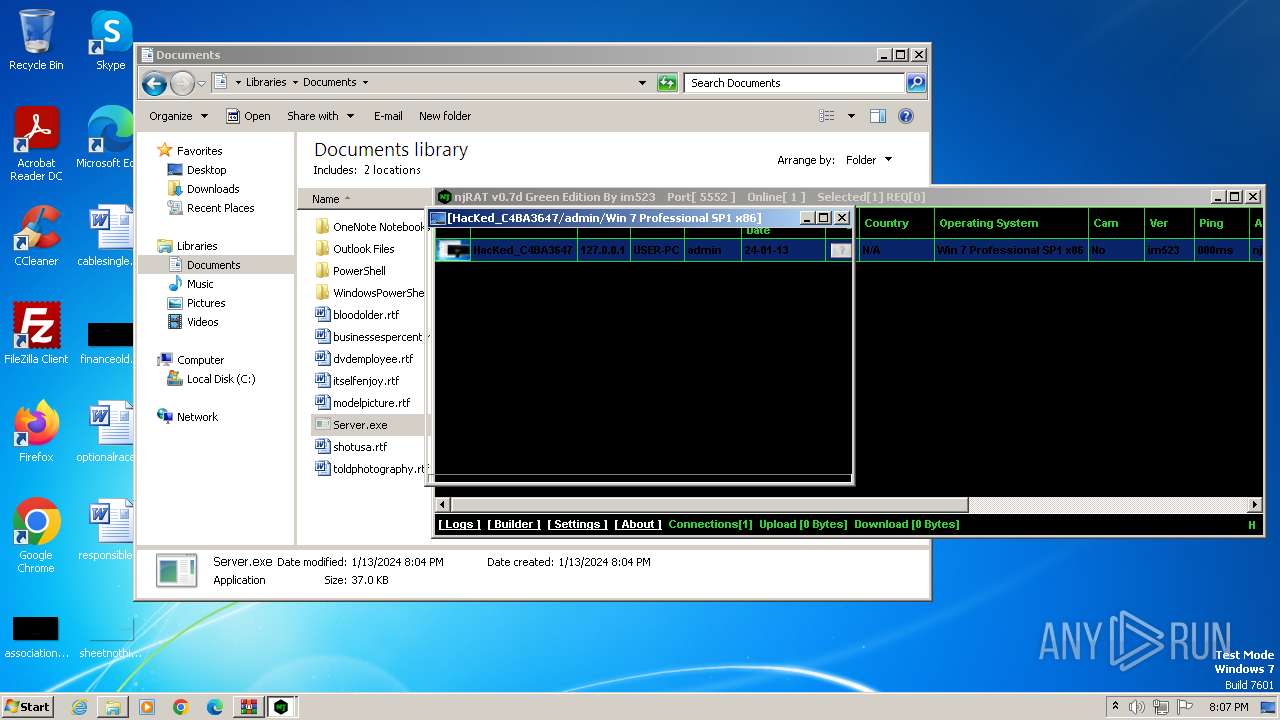This screenshot has height=720, width=1280.
Task: Click the Search Documents magnifier button
Action: pos(916,83)
